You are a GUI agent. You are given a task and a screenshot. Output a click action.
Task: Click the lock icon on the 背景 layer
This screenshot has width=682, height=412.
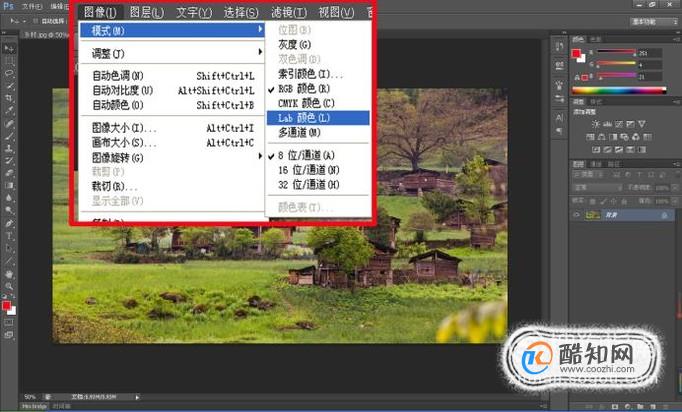(664, 215)
